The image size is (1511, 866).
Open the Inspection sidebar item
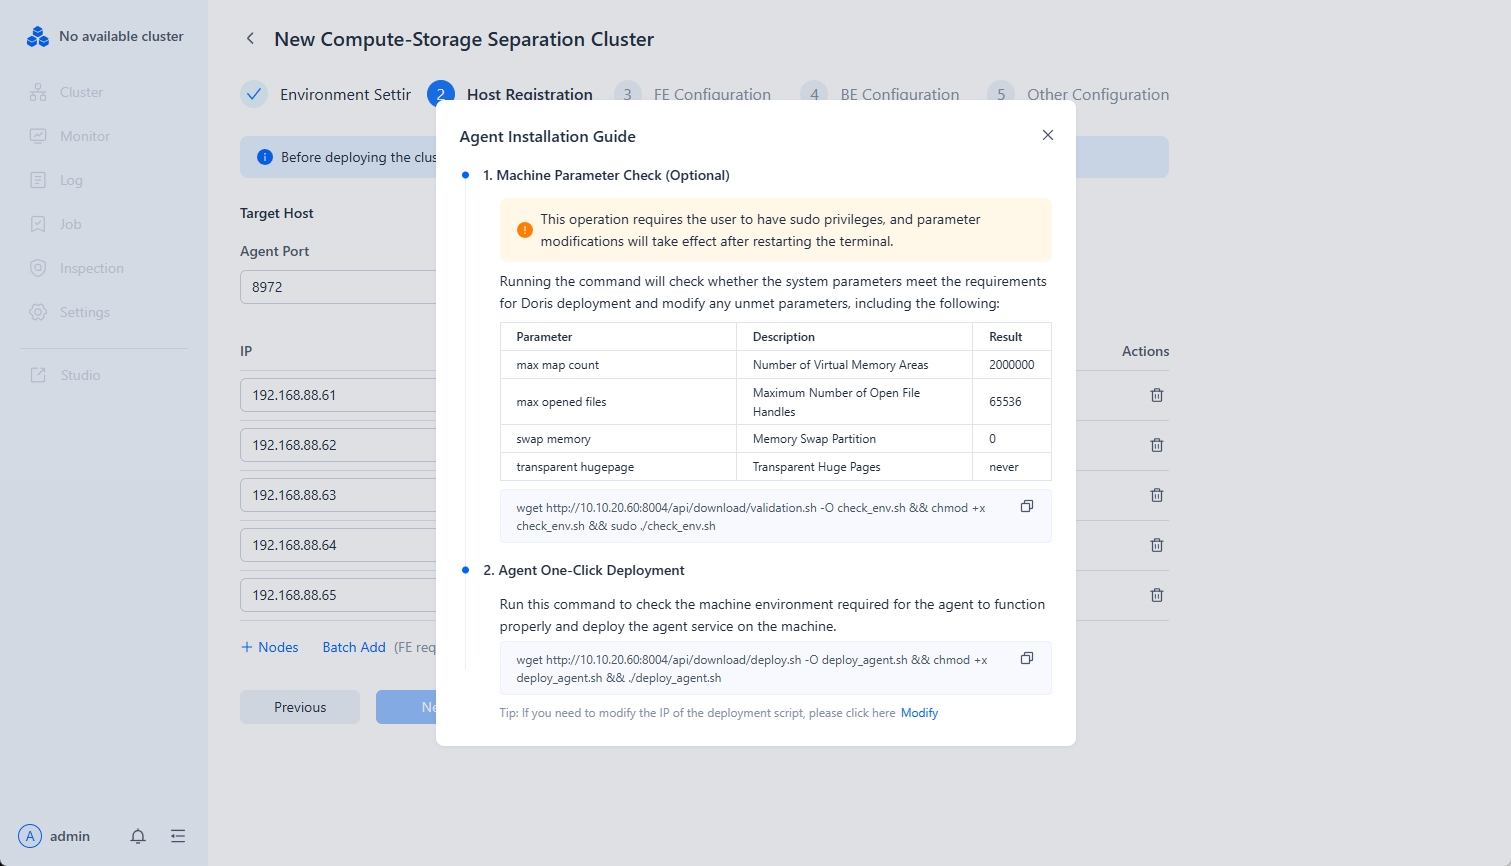91,268
